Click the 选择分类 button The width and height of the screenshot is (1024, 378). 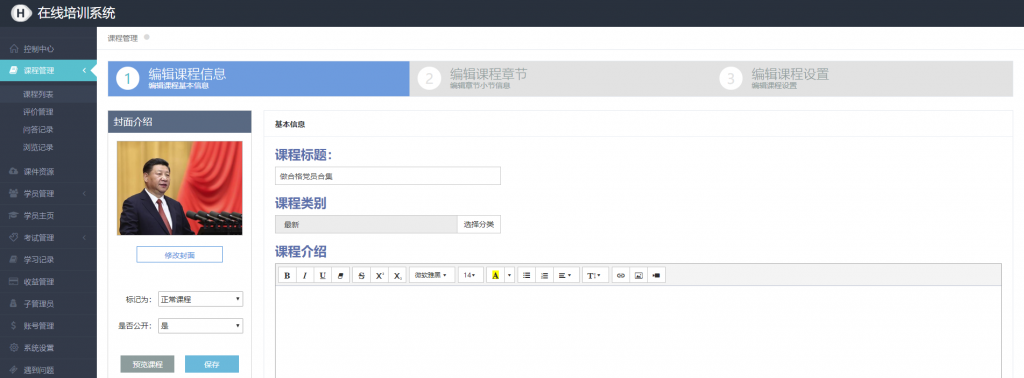(x=479, y=225)
